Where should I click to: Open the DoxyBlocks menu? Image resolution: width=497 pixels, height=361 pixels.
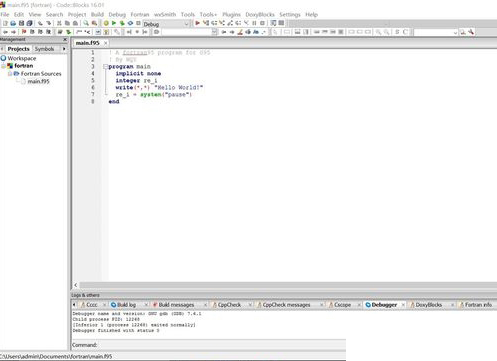pyautogui.click(x=260, y=14)
